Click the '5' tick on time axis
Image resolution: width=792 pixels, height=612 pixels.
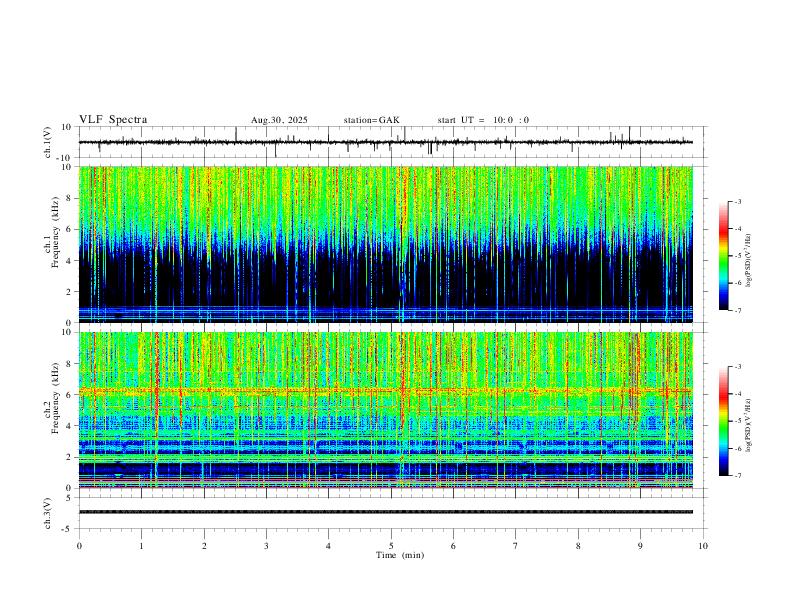point(391,546)
